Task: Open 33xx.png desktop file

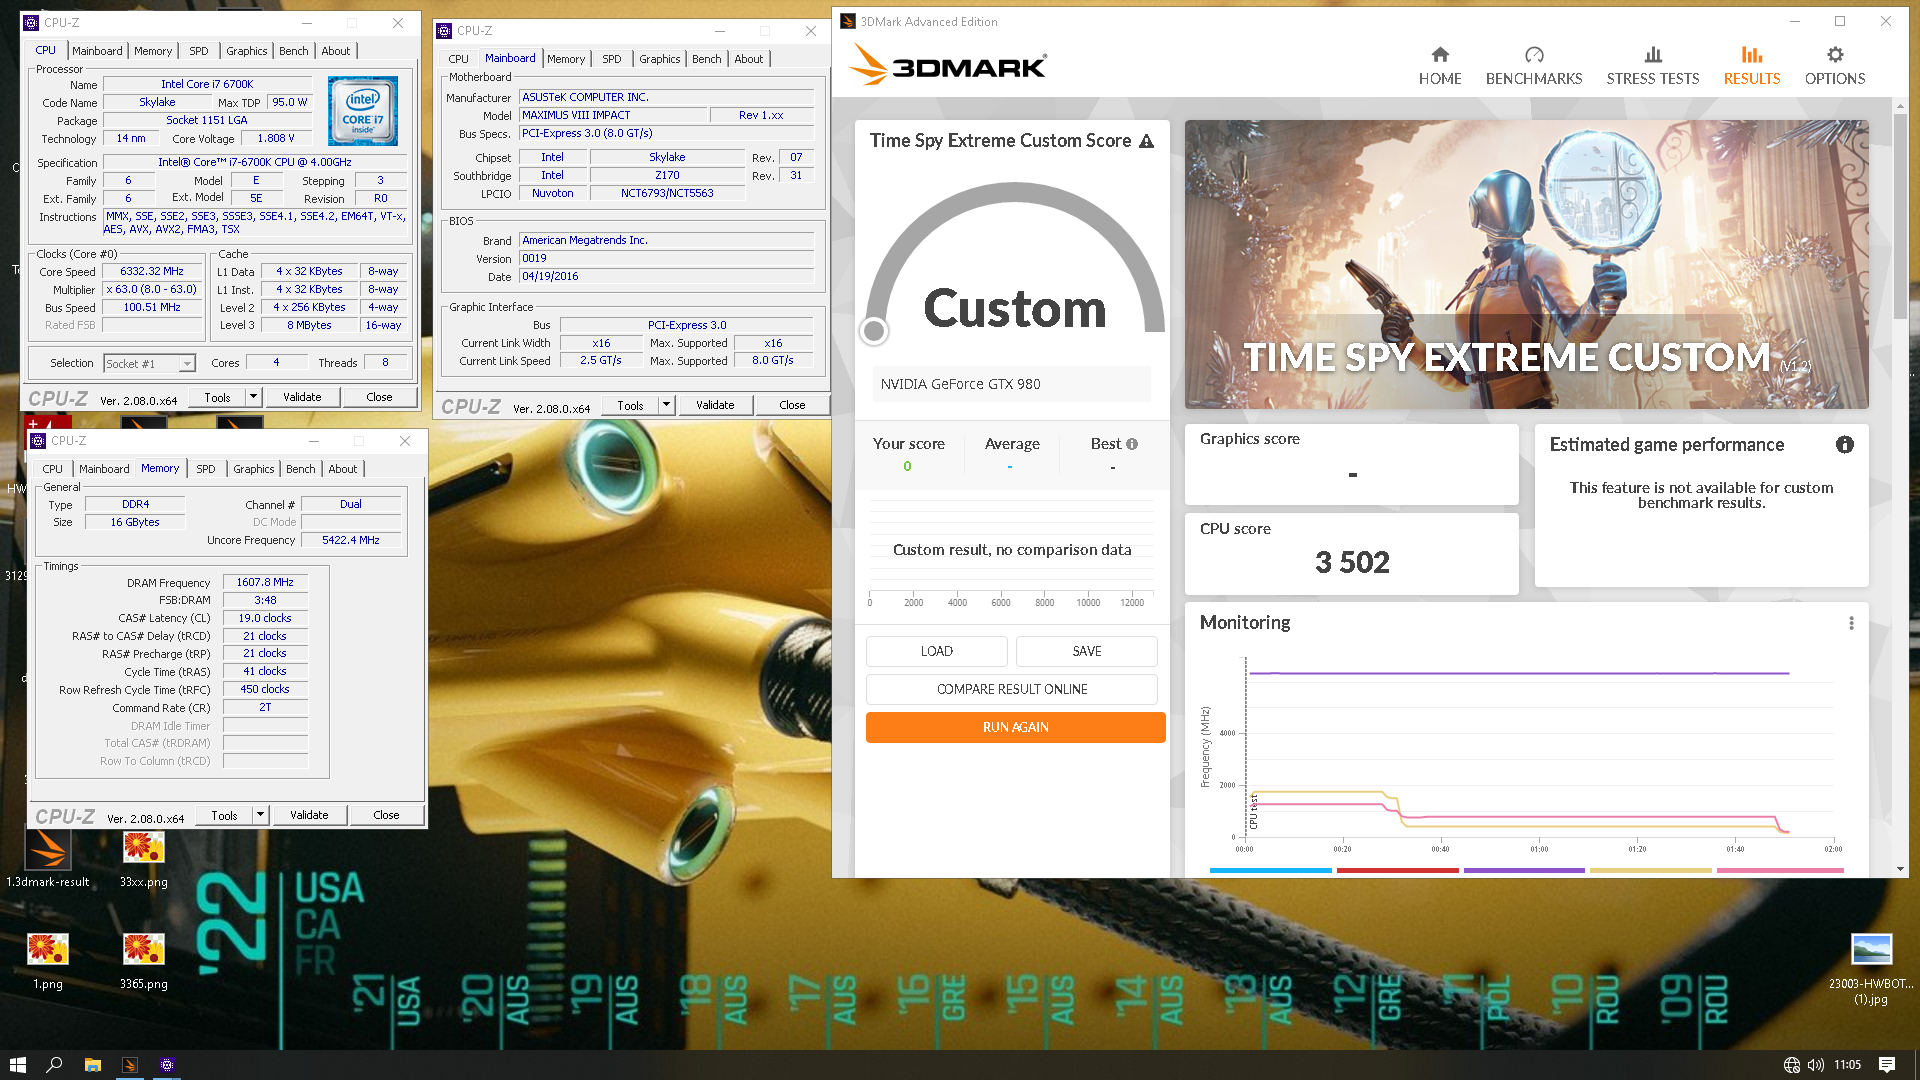Action: 144,859
